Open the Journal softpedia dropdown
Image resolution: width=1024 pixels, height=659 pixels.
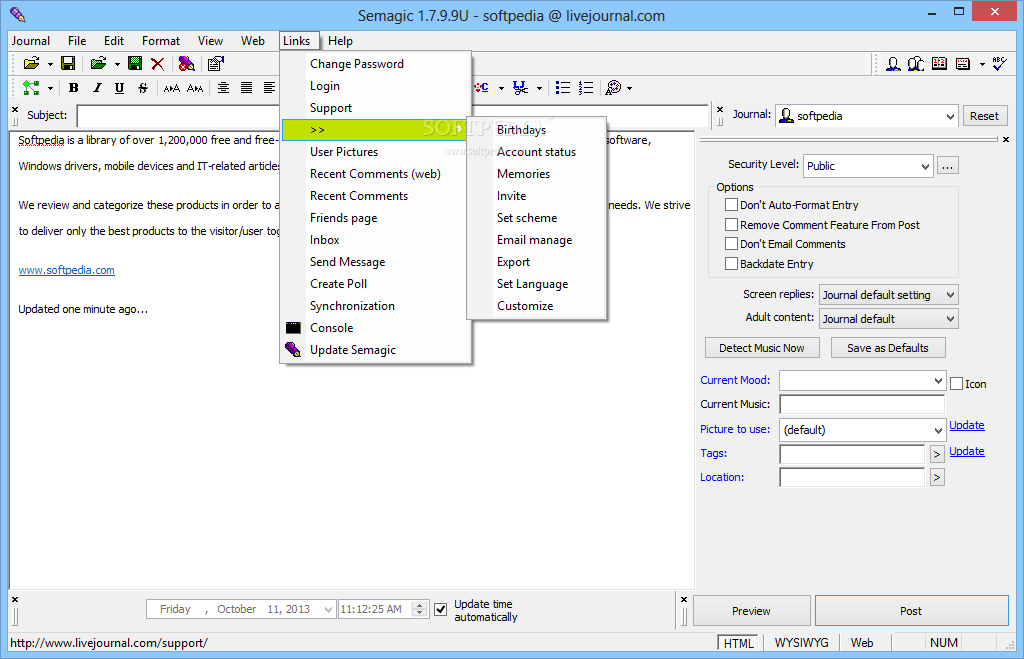pyautogui.click(x=950, y=116)
